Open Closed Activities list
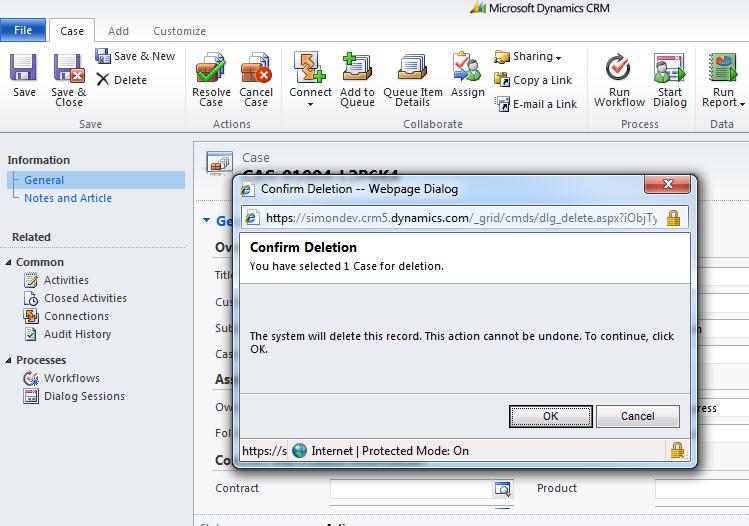Viewport: 749px width, 526px height. click(85, 298)
